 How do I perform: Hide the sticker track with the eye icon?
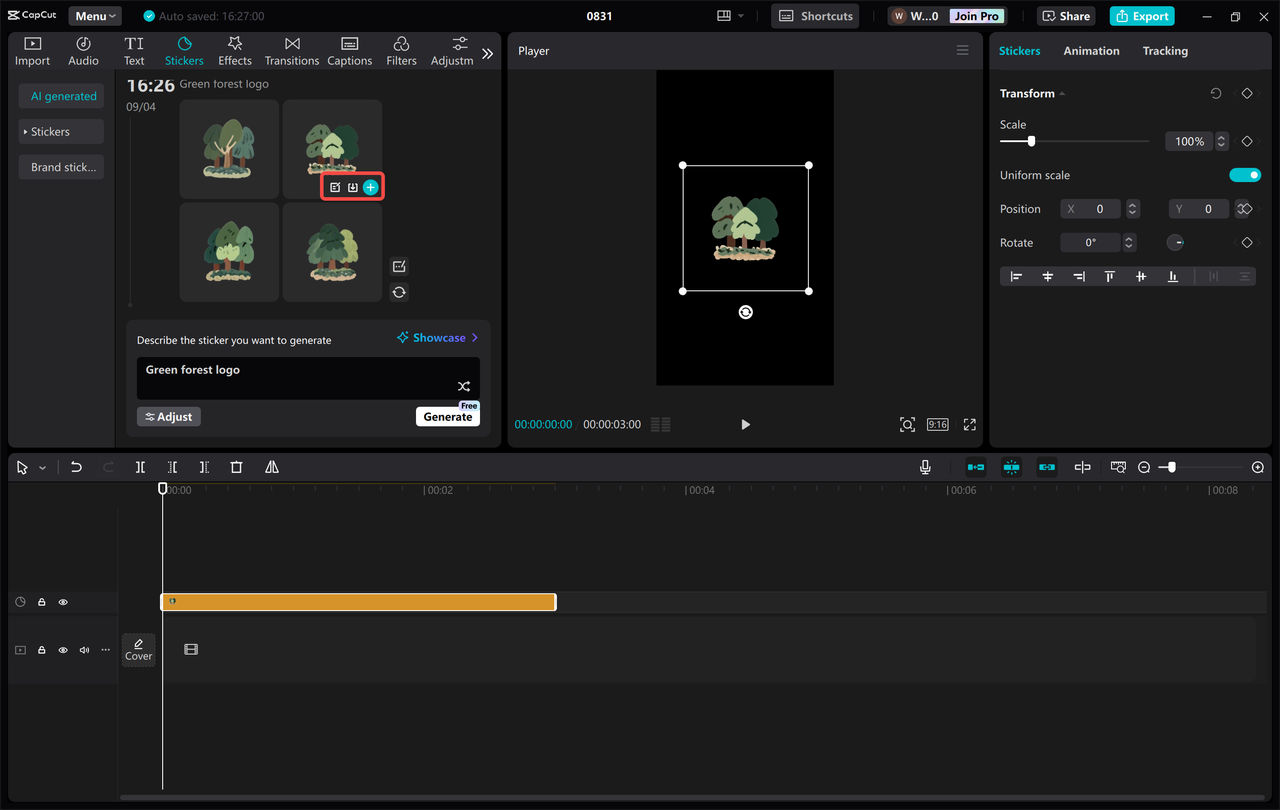click(x=63, y=601)
